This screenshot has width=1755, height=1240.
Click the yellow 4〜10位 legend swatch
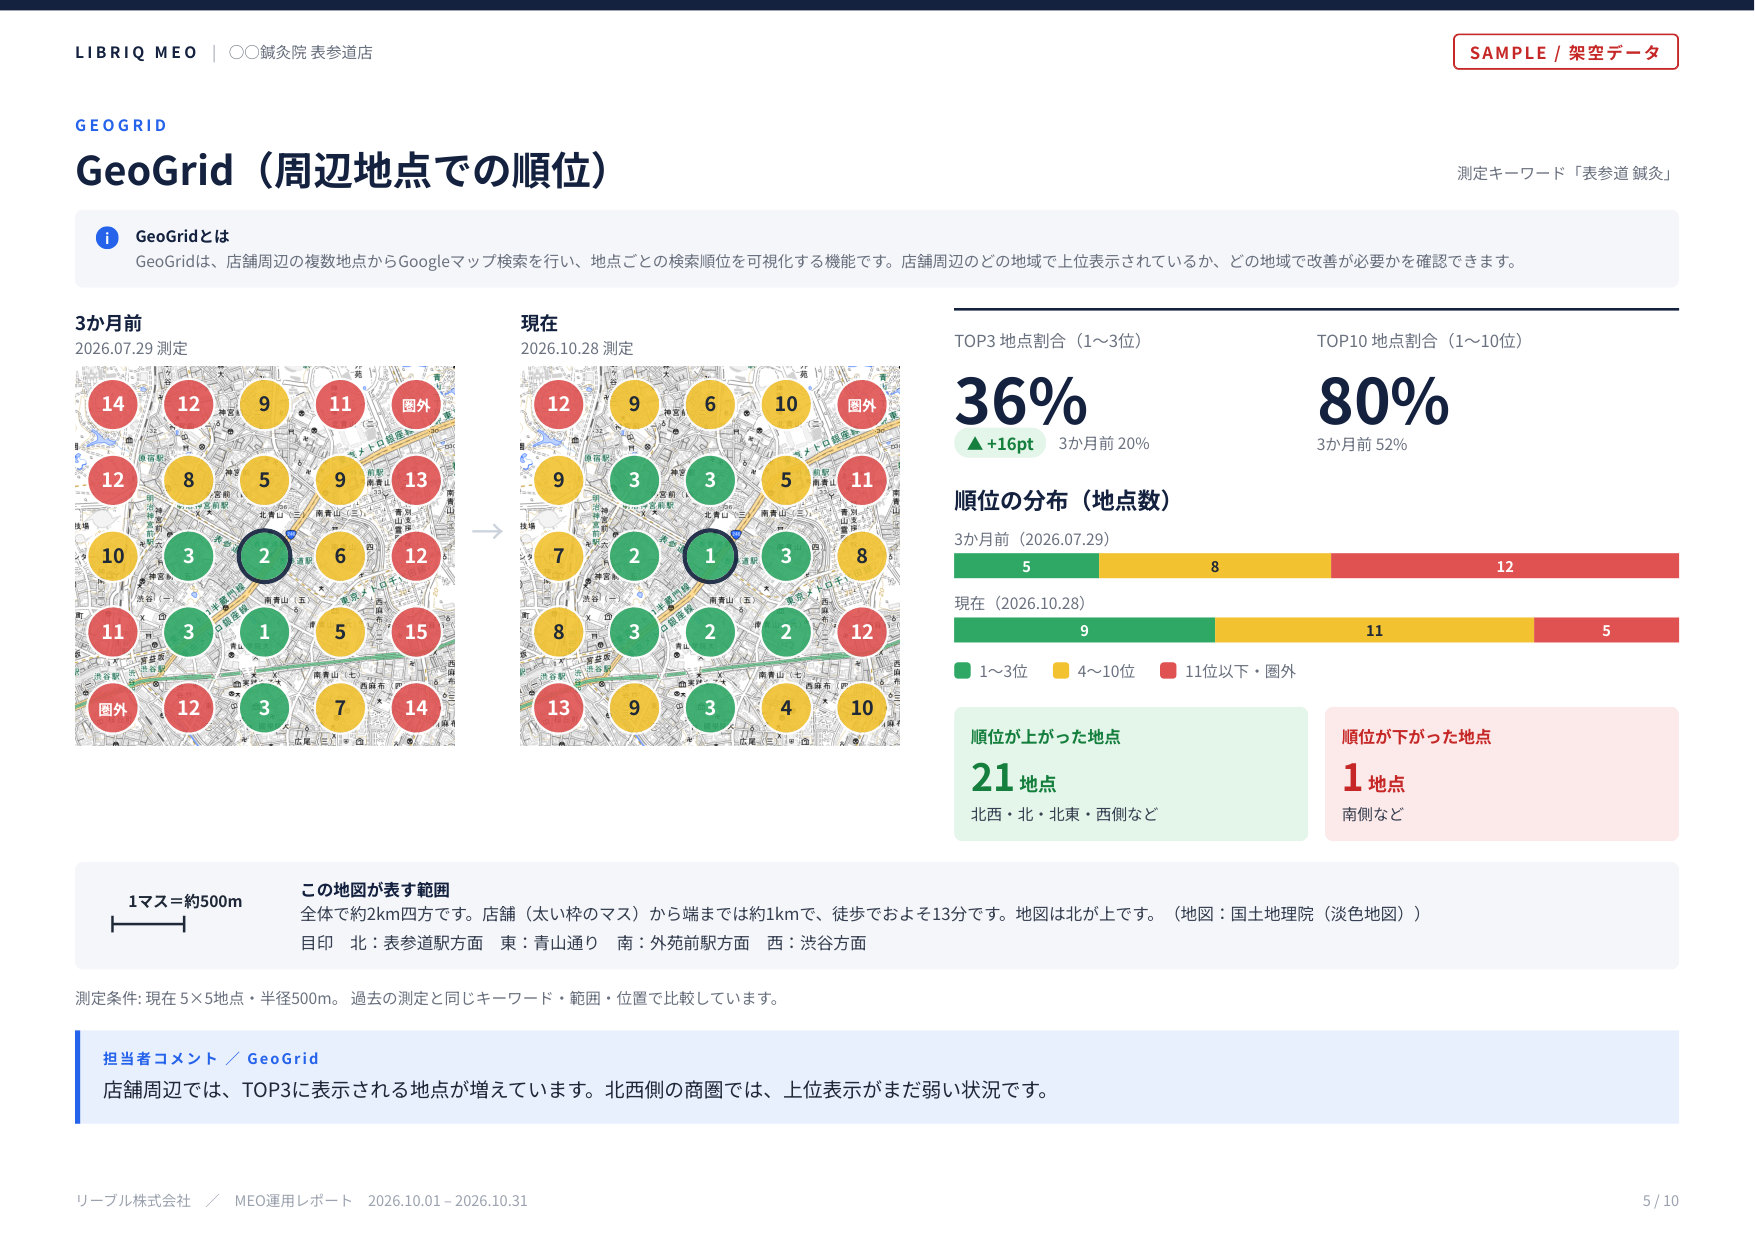click(x=1061, y=671)
